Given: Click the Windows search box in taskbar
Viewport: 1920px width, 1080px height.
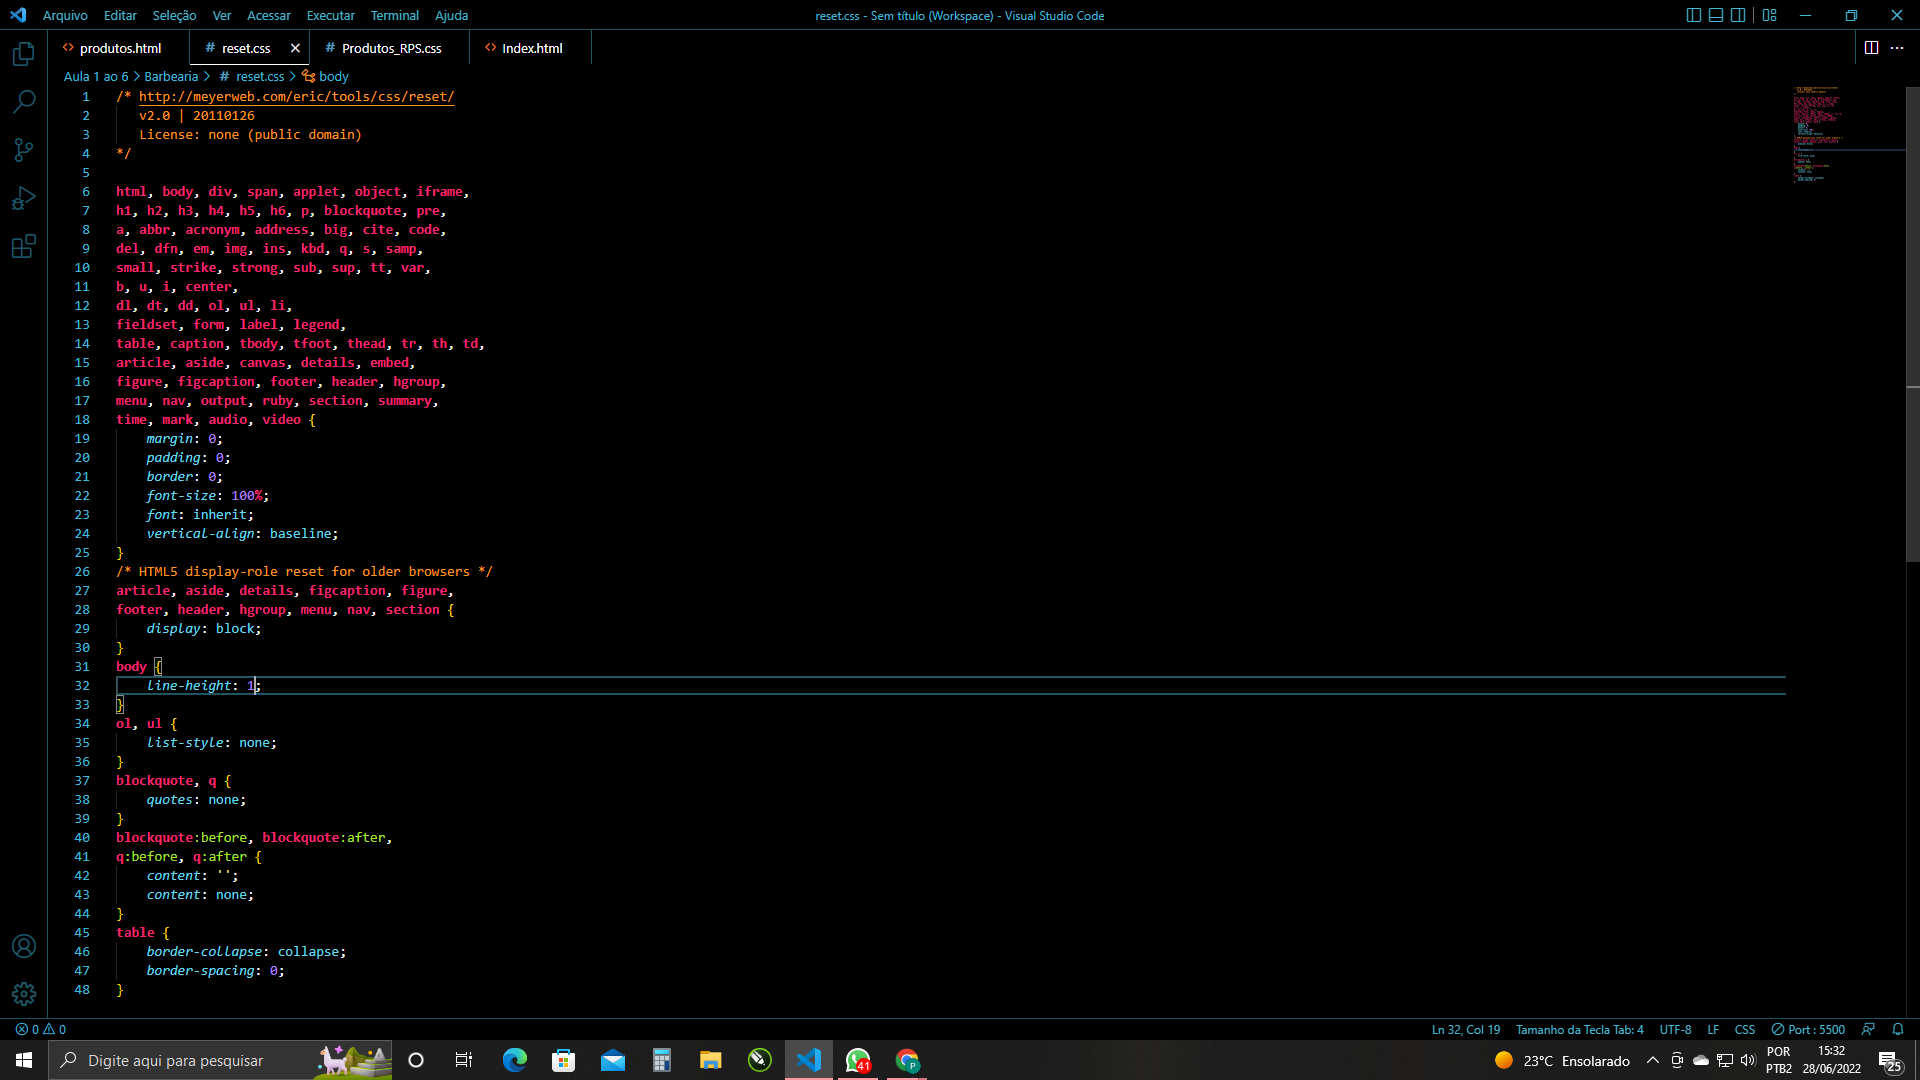Looking at the screenshot, I should [220, 1060].
